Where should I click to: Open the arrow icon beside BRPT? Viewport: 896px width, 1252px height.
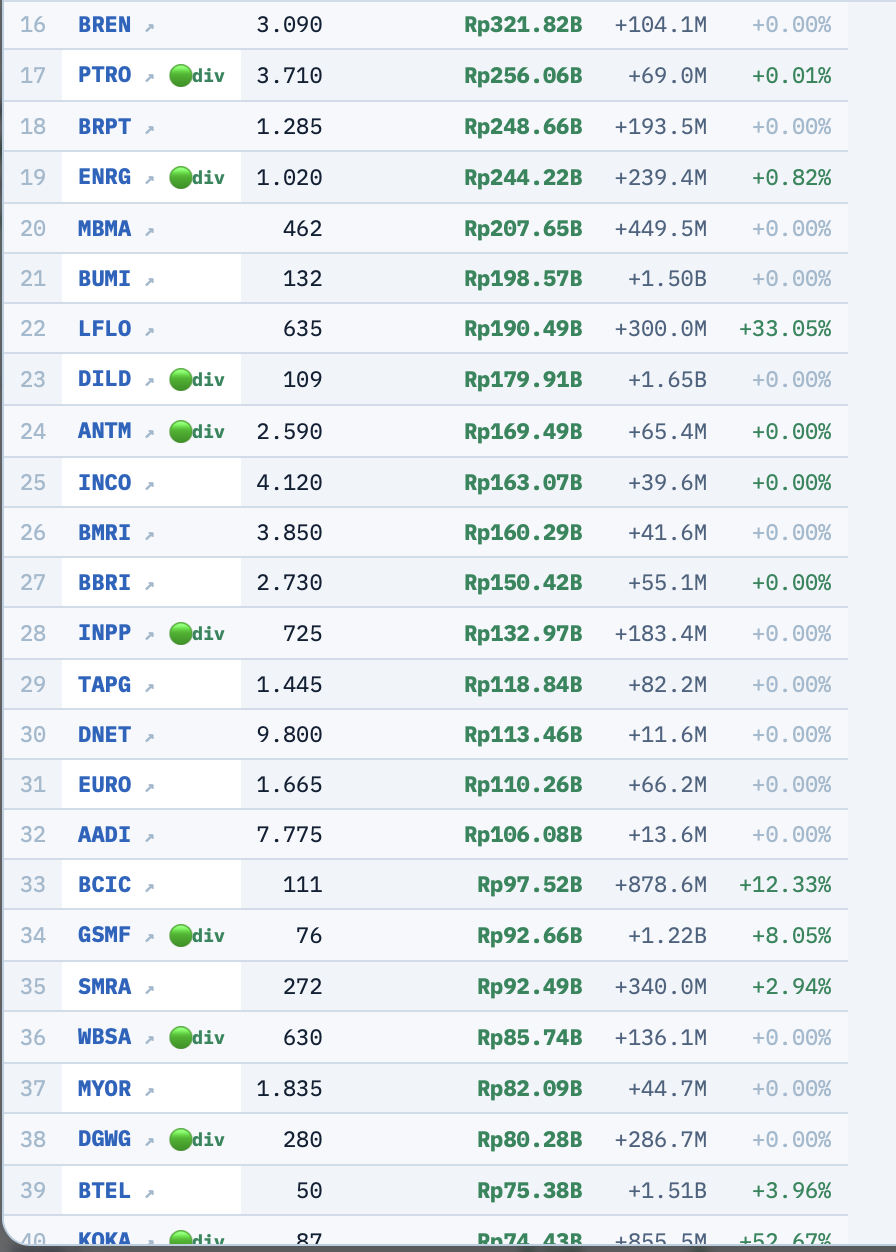(x=149, y=129)
